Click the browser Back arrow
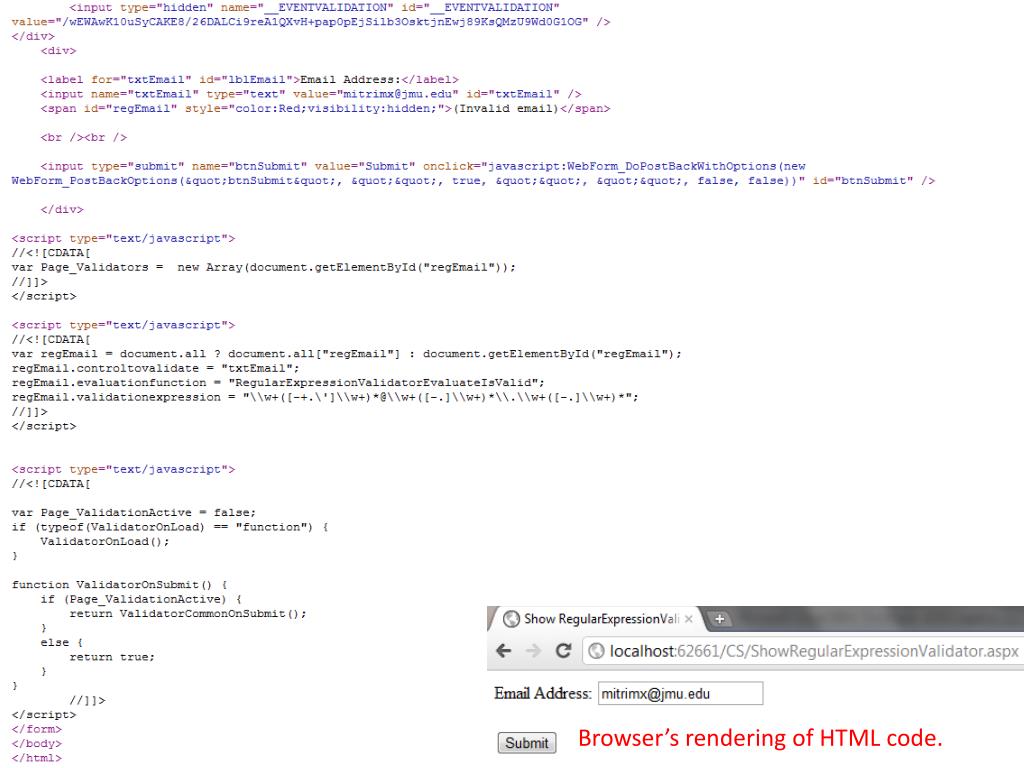This screenshot has width=1024, height=768. (504, 650)
